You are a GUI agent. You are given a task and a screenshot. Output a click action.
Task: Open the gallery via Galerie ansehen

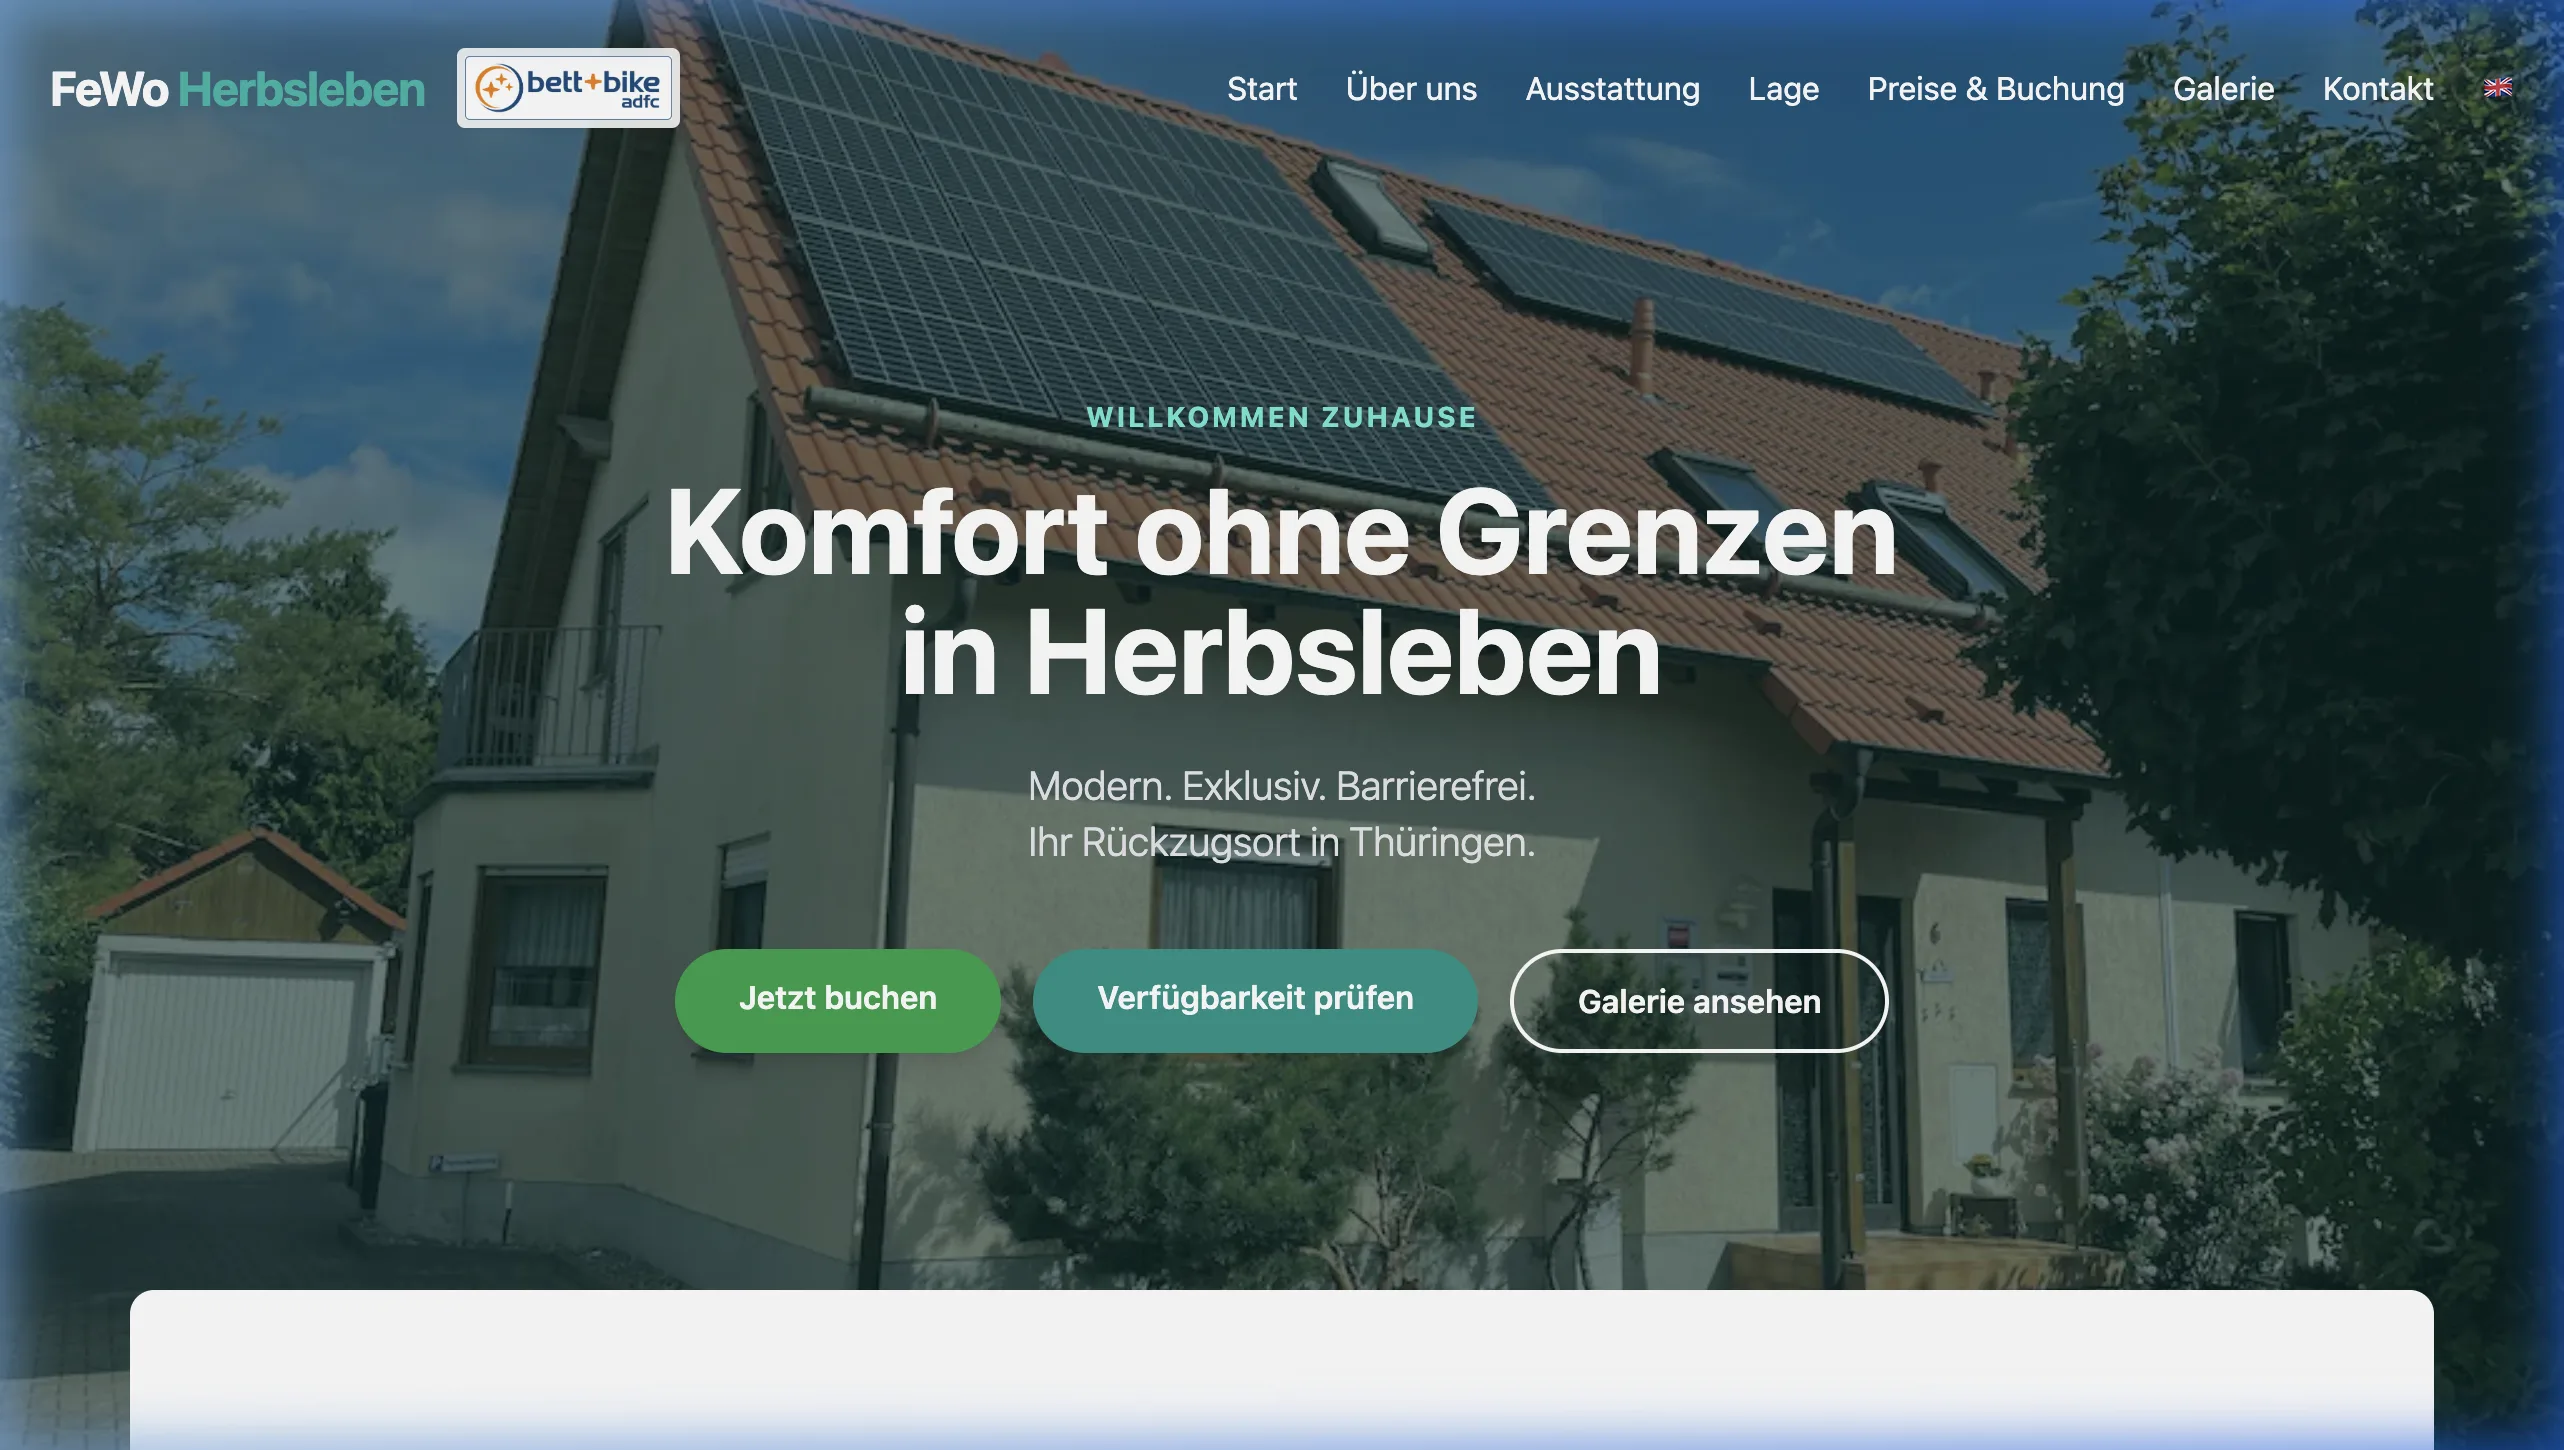1699,1001
